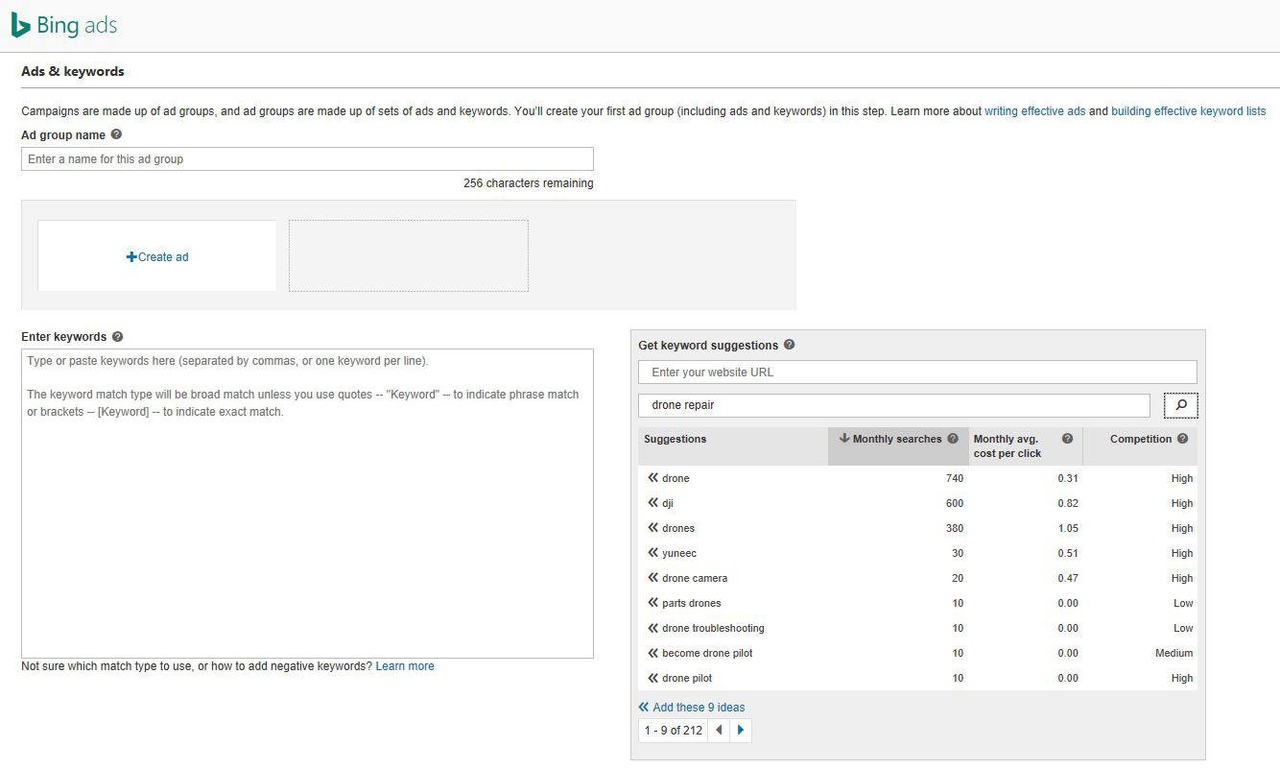Open help icon beside Ad group name
The height and width of the screenshot is (770, 1280).
click(x=116, y=134)
